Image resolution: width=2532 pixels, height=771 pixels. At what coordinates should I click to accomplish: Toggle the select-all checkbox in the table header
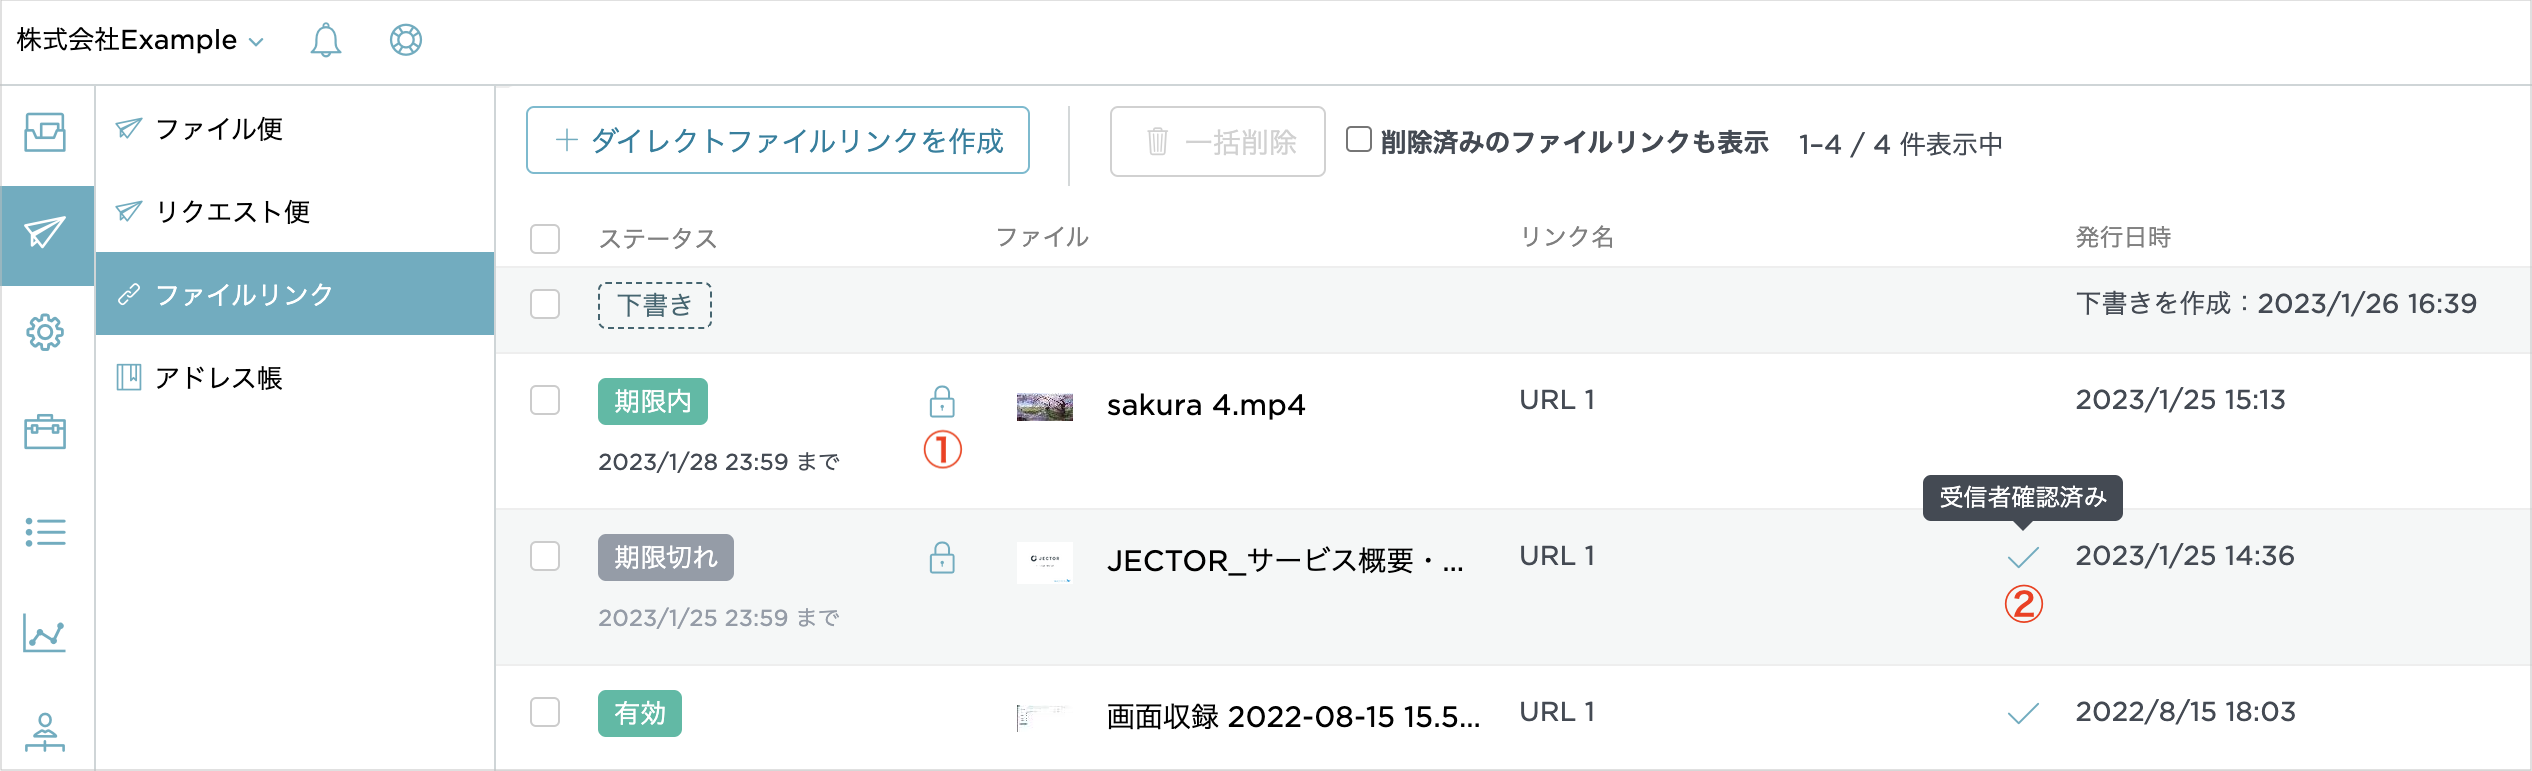[545, 238]
